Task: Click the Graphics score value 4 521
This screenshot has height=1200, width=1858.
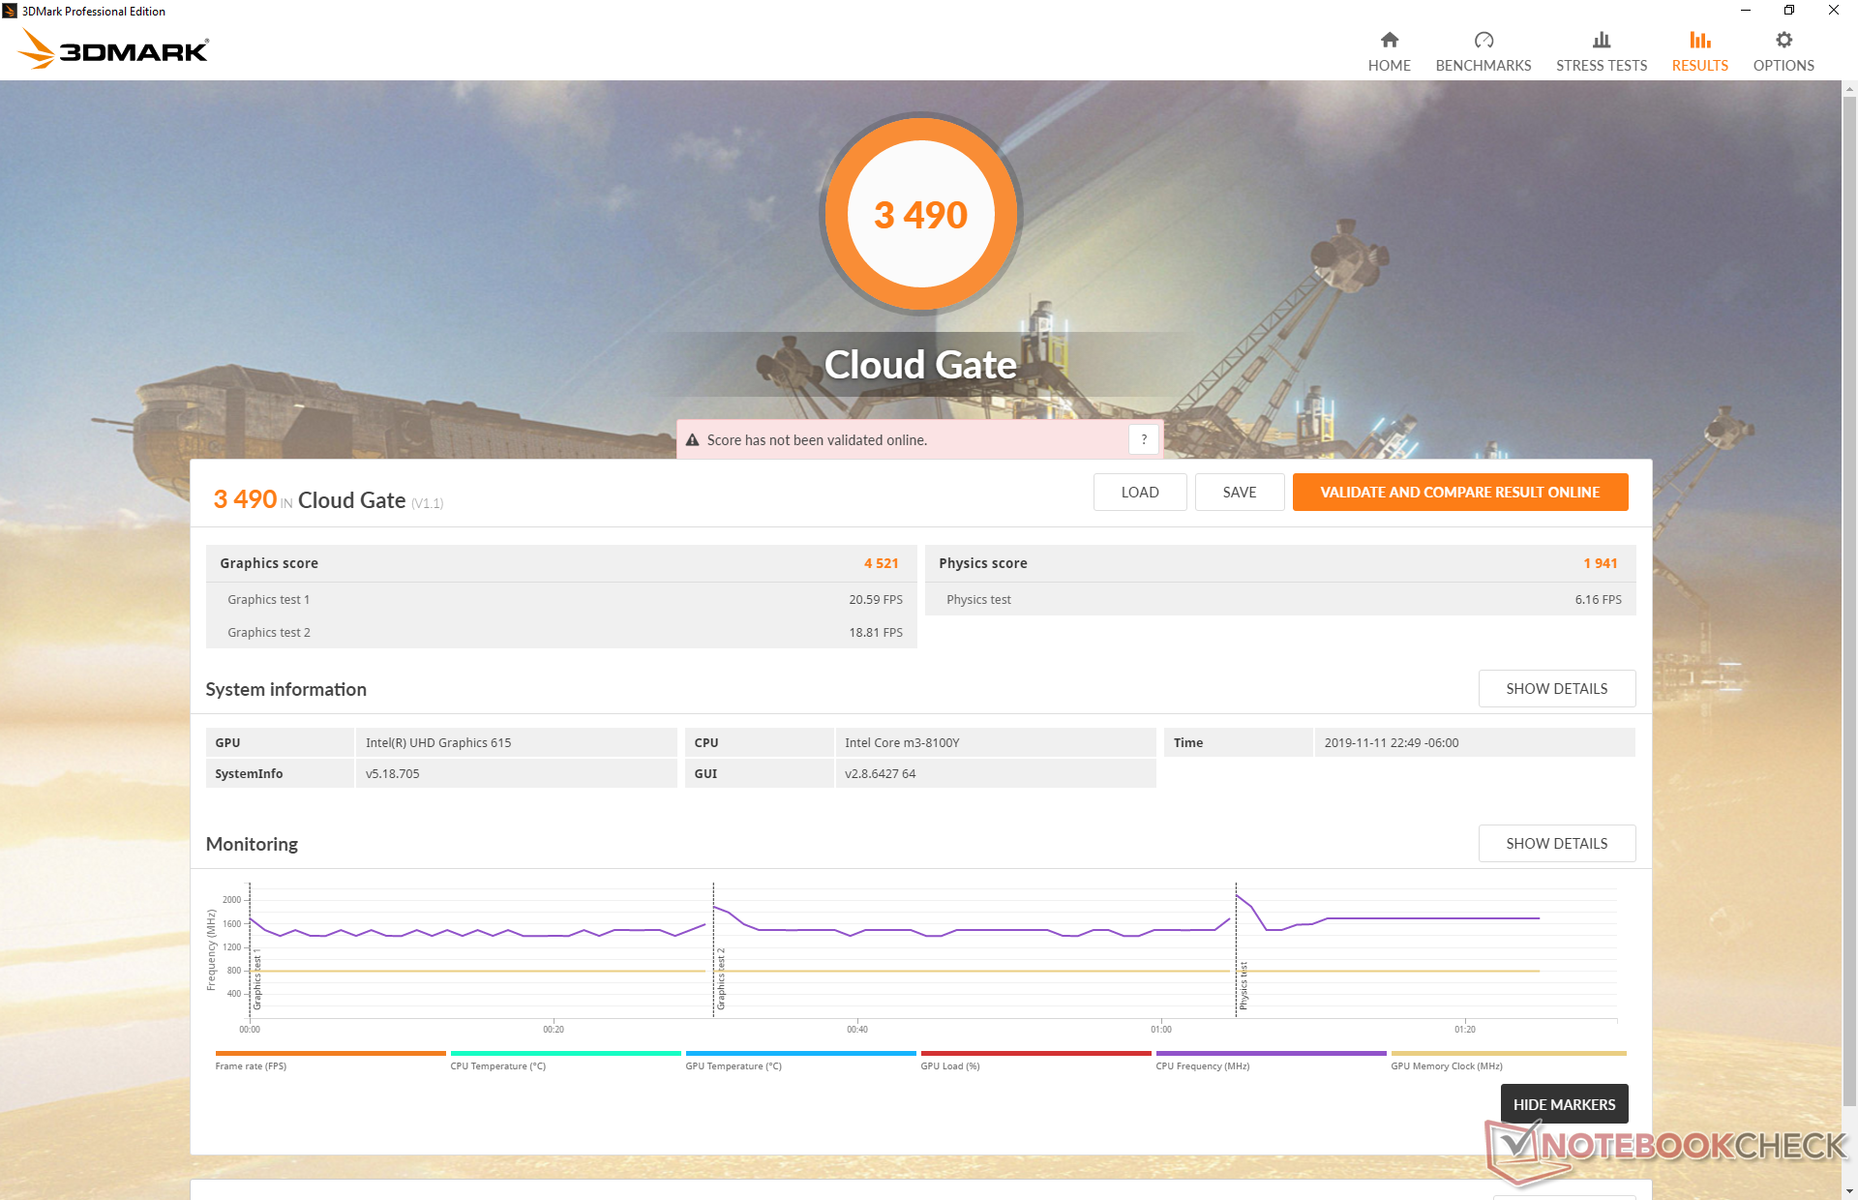Action: 881,563
